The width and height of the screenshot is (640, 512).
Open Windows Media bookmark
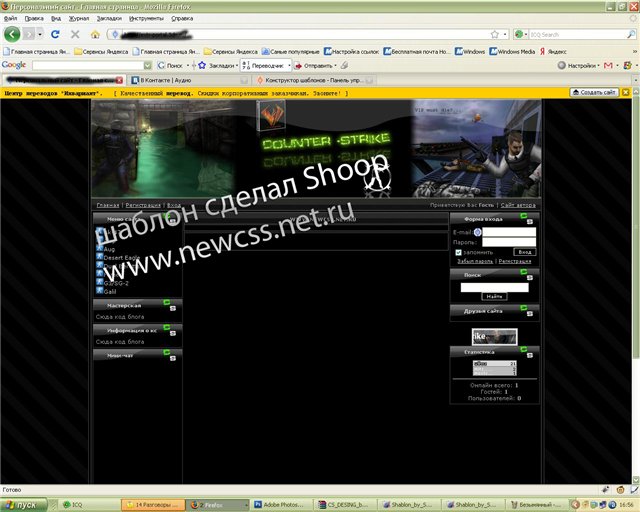click(512, 51)
